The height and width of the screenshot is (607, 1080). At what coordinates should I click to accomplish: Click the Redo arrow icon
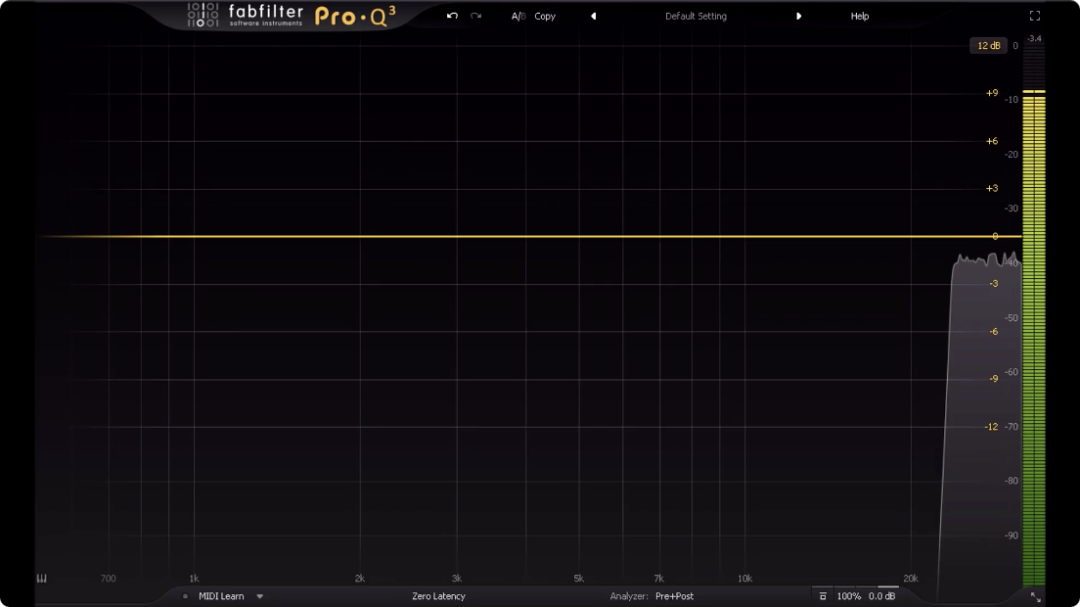[x=476, y=16]
